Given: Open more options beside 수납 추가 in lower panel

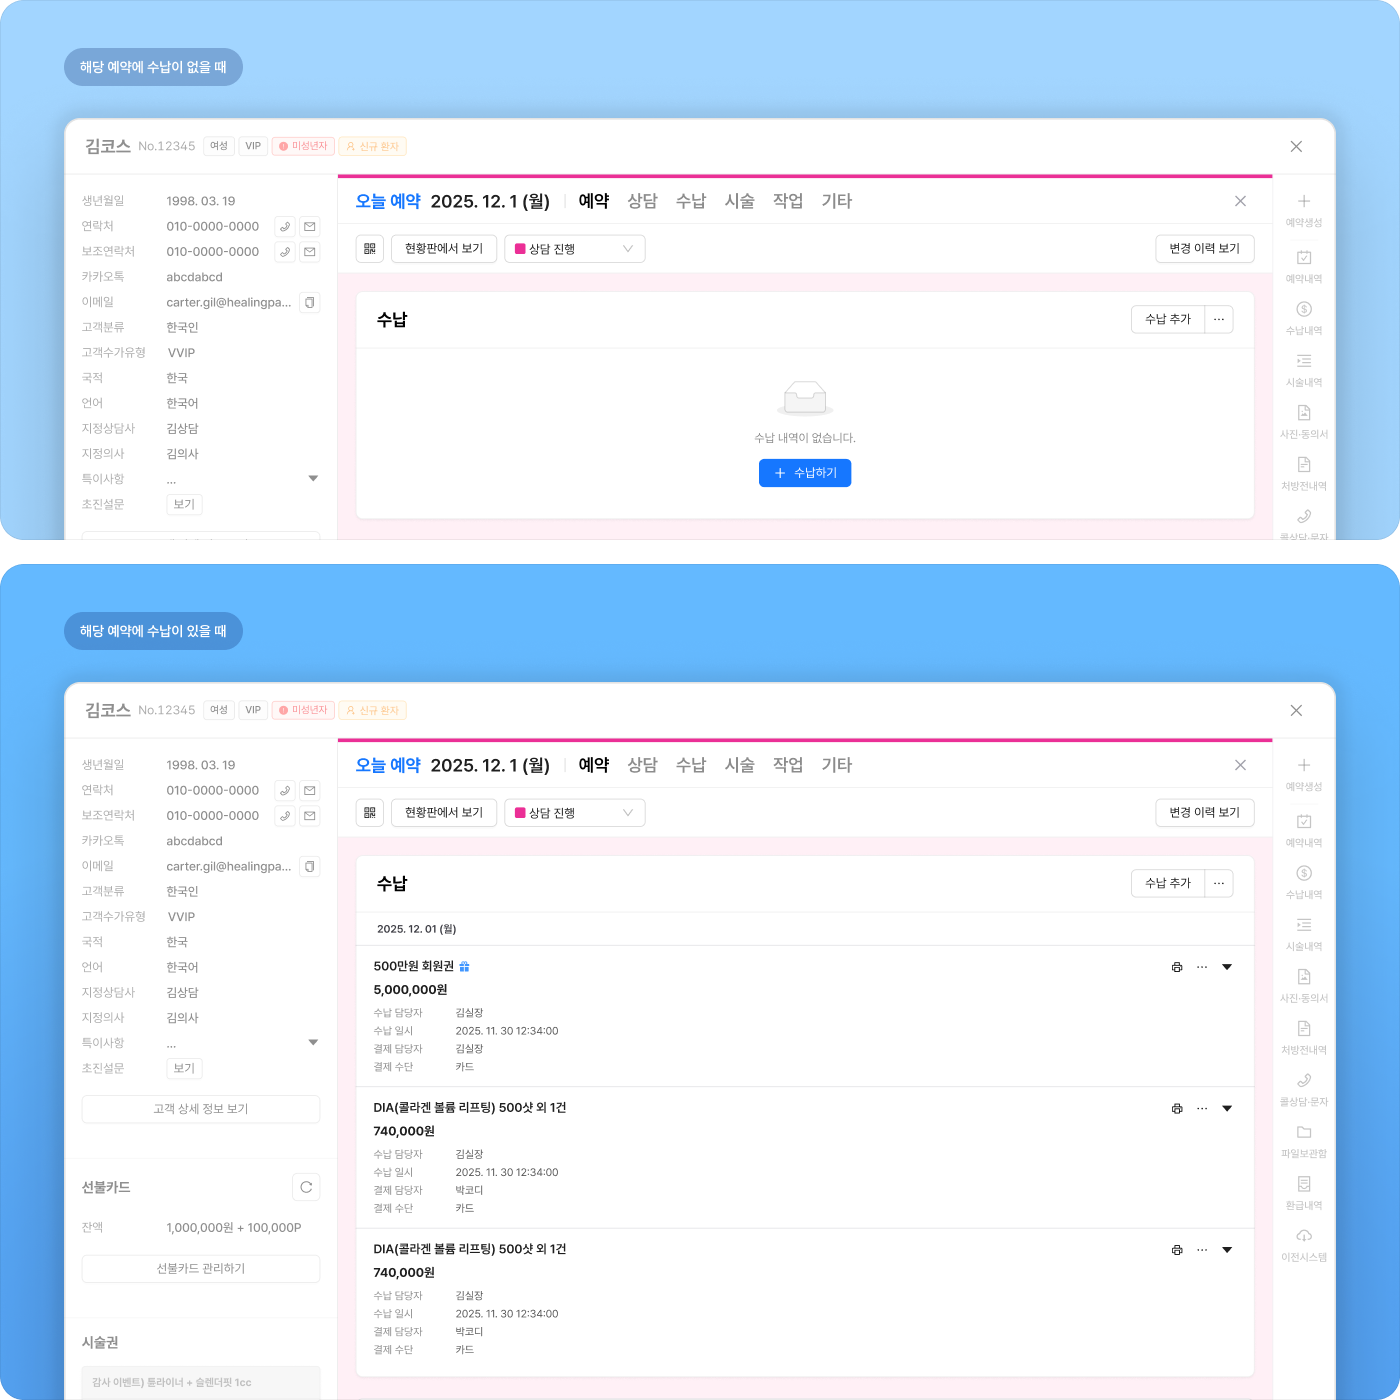Looking at the screenshot, I should pyautogui.click(x=1219, y=884).
